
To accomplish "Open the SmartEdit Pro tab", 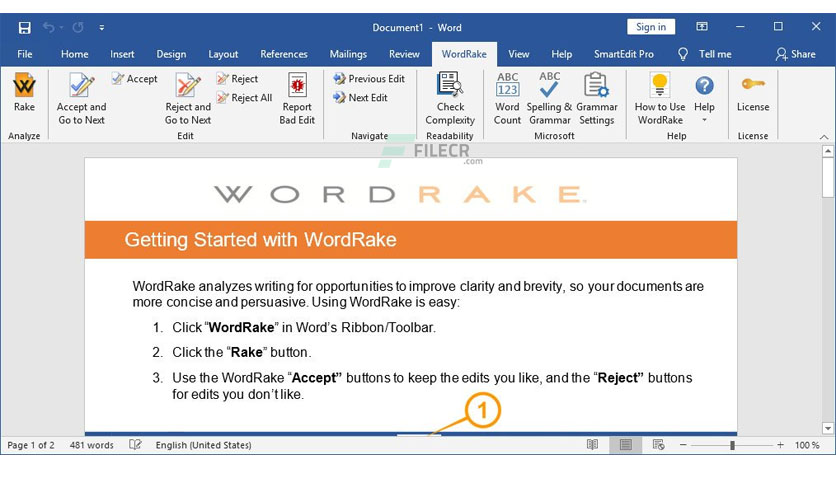I will click(x=624, y=54).
